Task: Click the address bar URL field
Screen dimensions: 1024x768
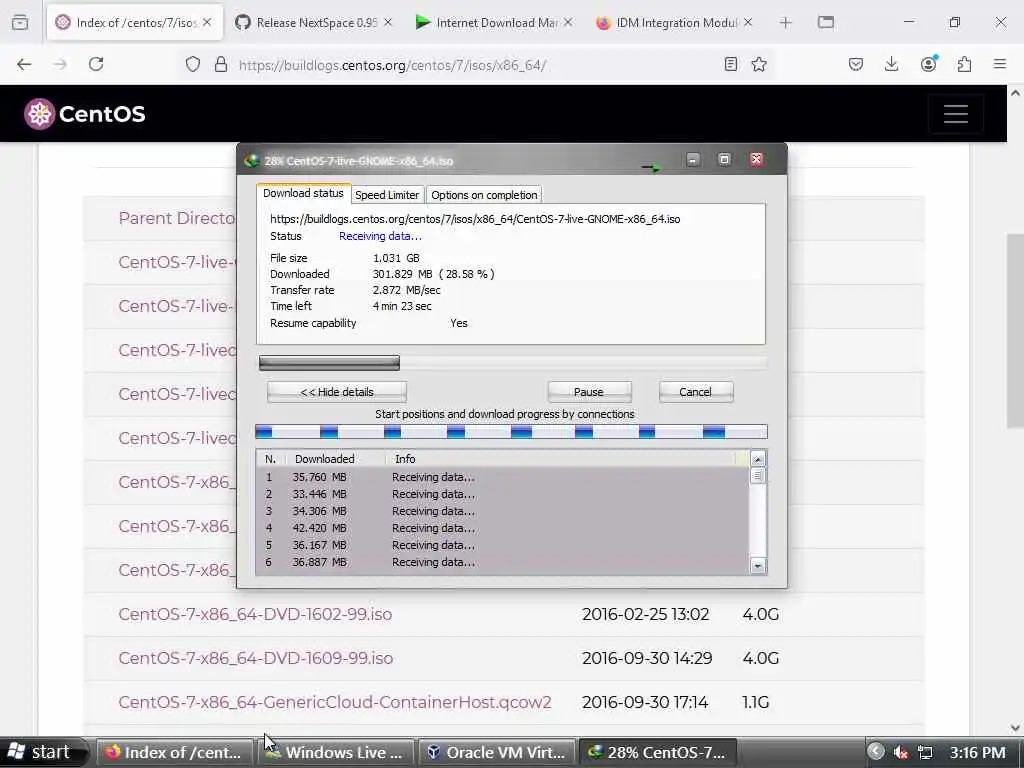Action: coord(477,65)
